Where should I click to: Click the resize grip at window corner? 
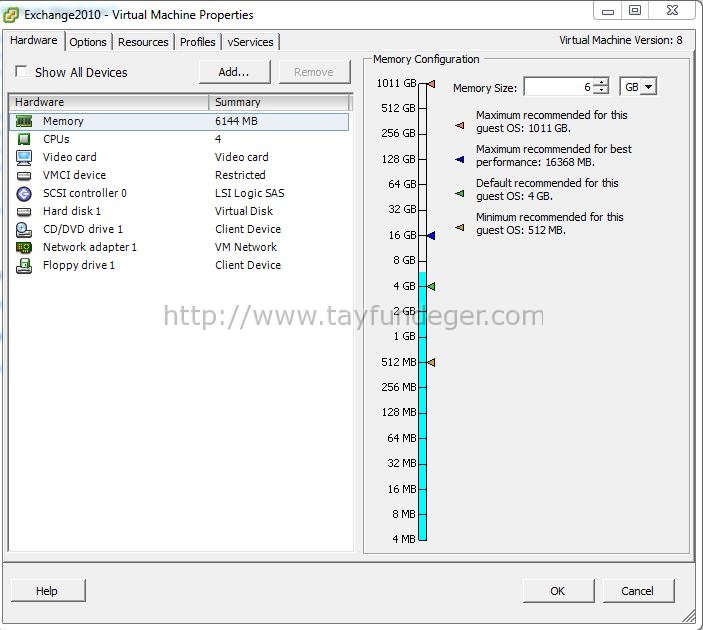689,617
